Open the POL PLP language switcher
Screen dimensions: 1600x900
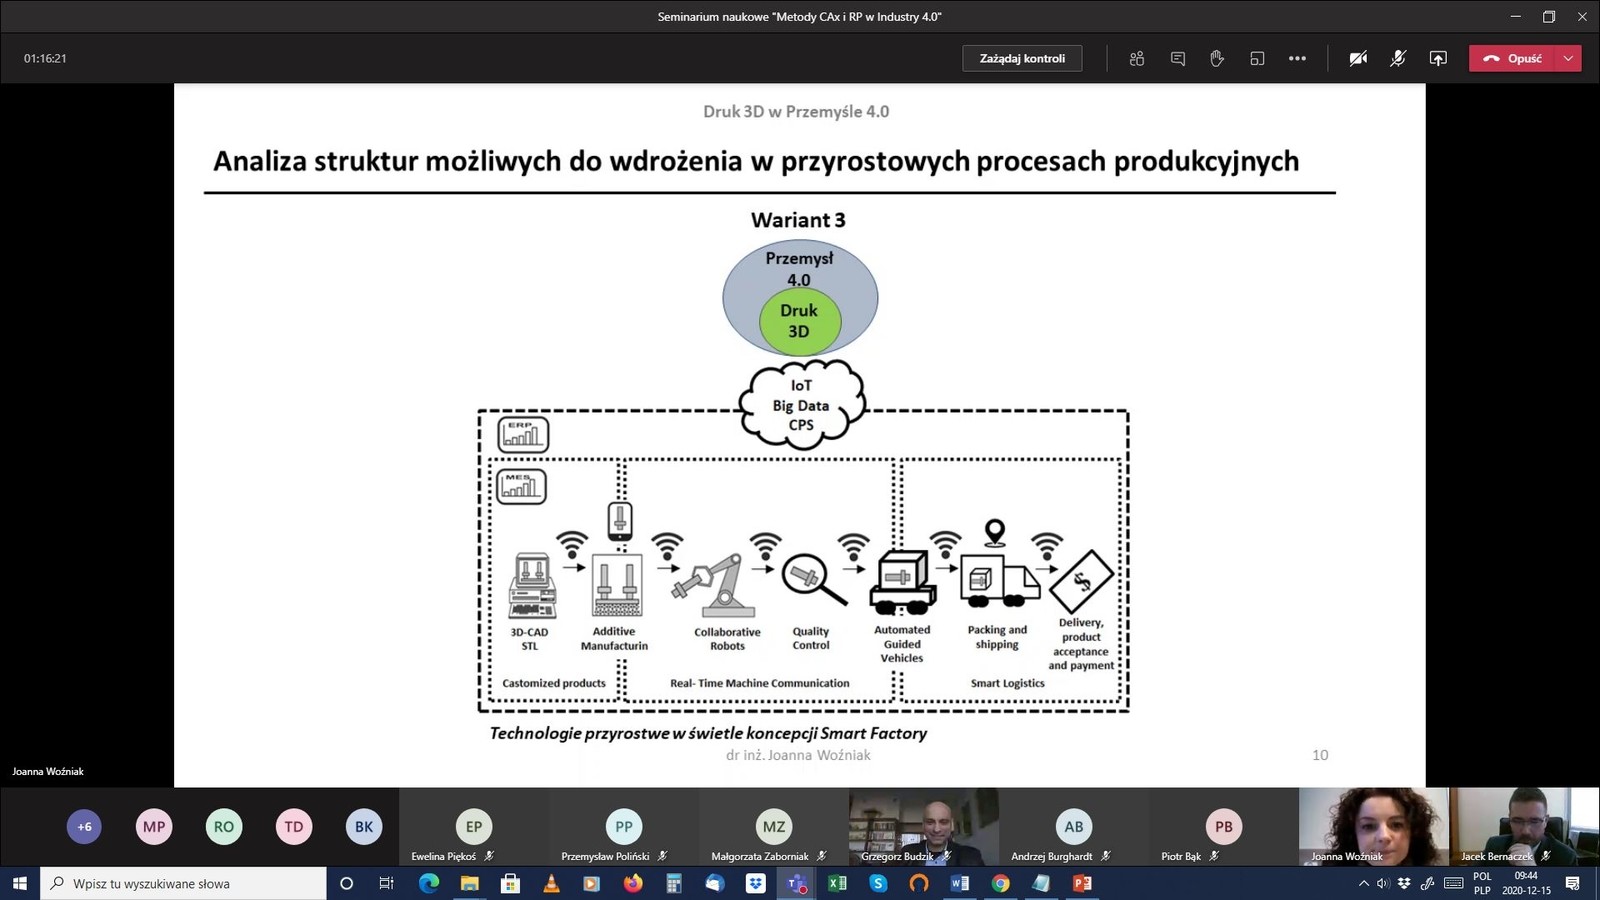pyautogui.click(x=1482, y=883)
